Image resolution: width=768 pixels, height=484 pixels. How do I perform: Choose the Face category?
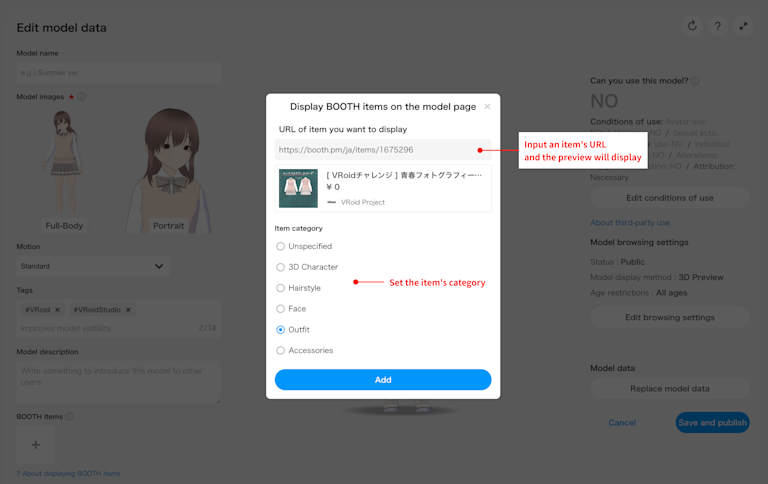[x=280, y=309]
